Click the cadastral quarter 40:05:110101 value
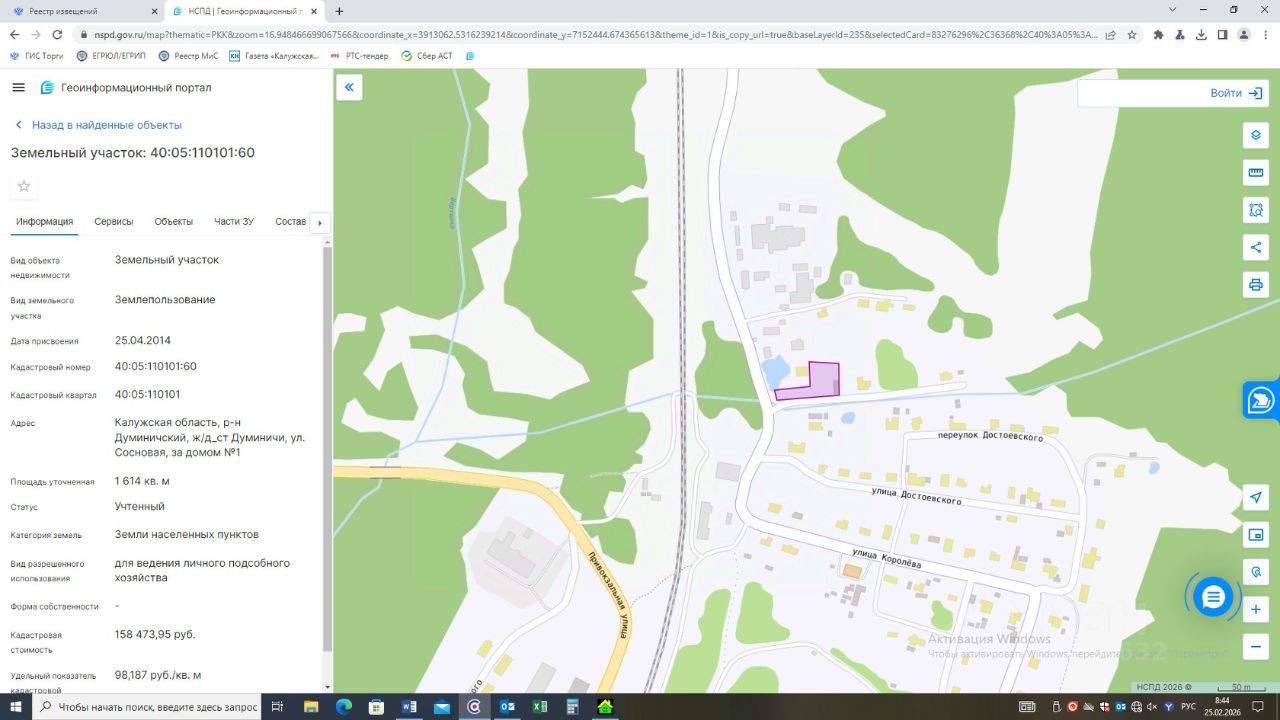The height and width of the screenshot is (720, 1280). pos(148,394)
